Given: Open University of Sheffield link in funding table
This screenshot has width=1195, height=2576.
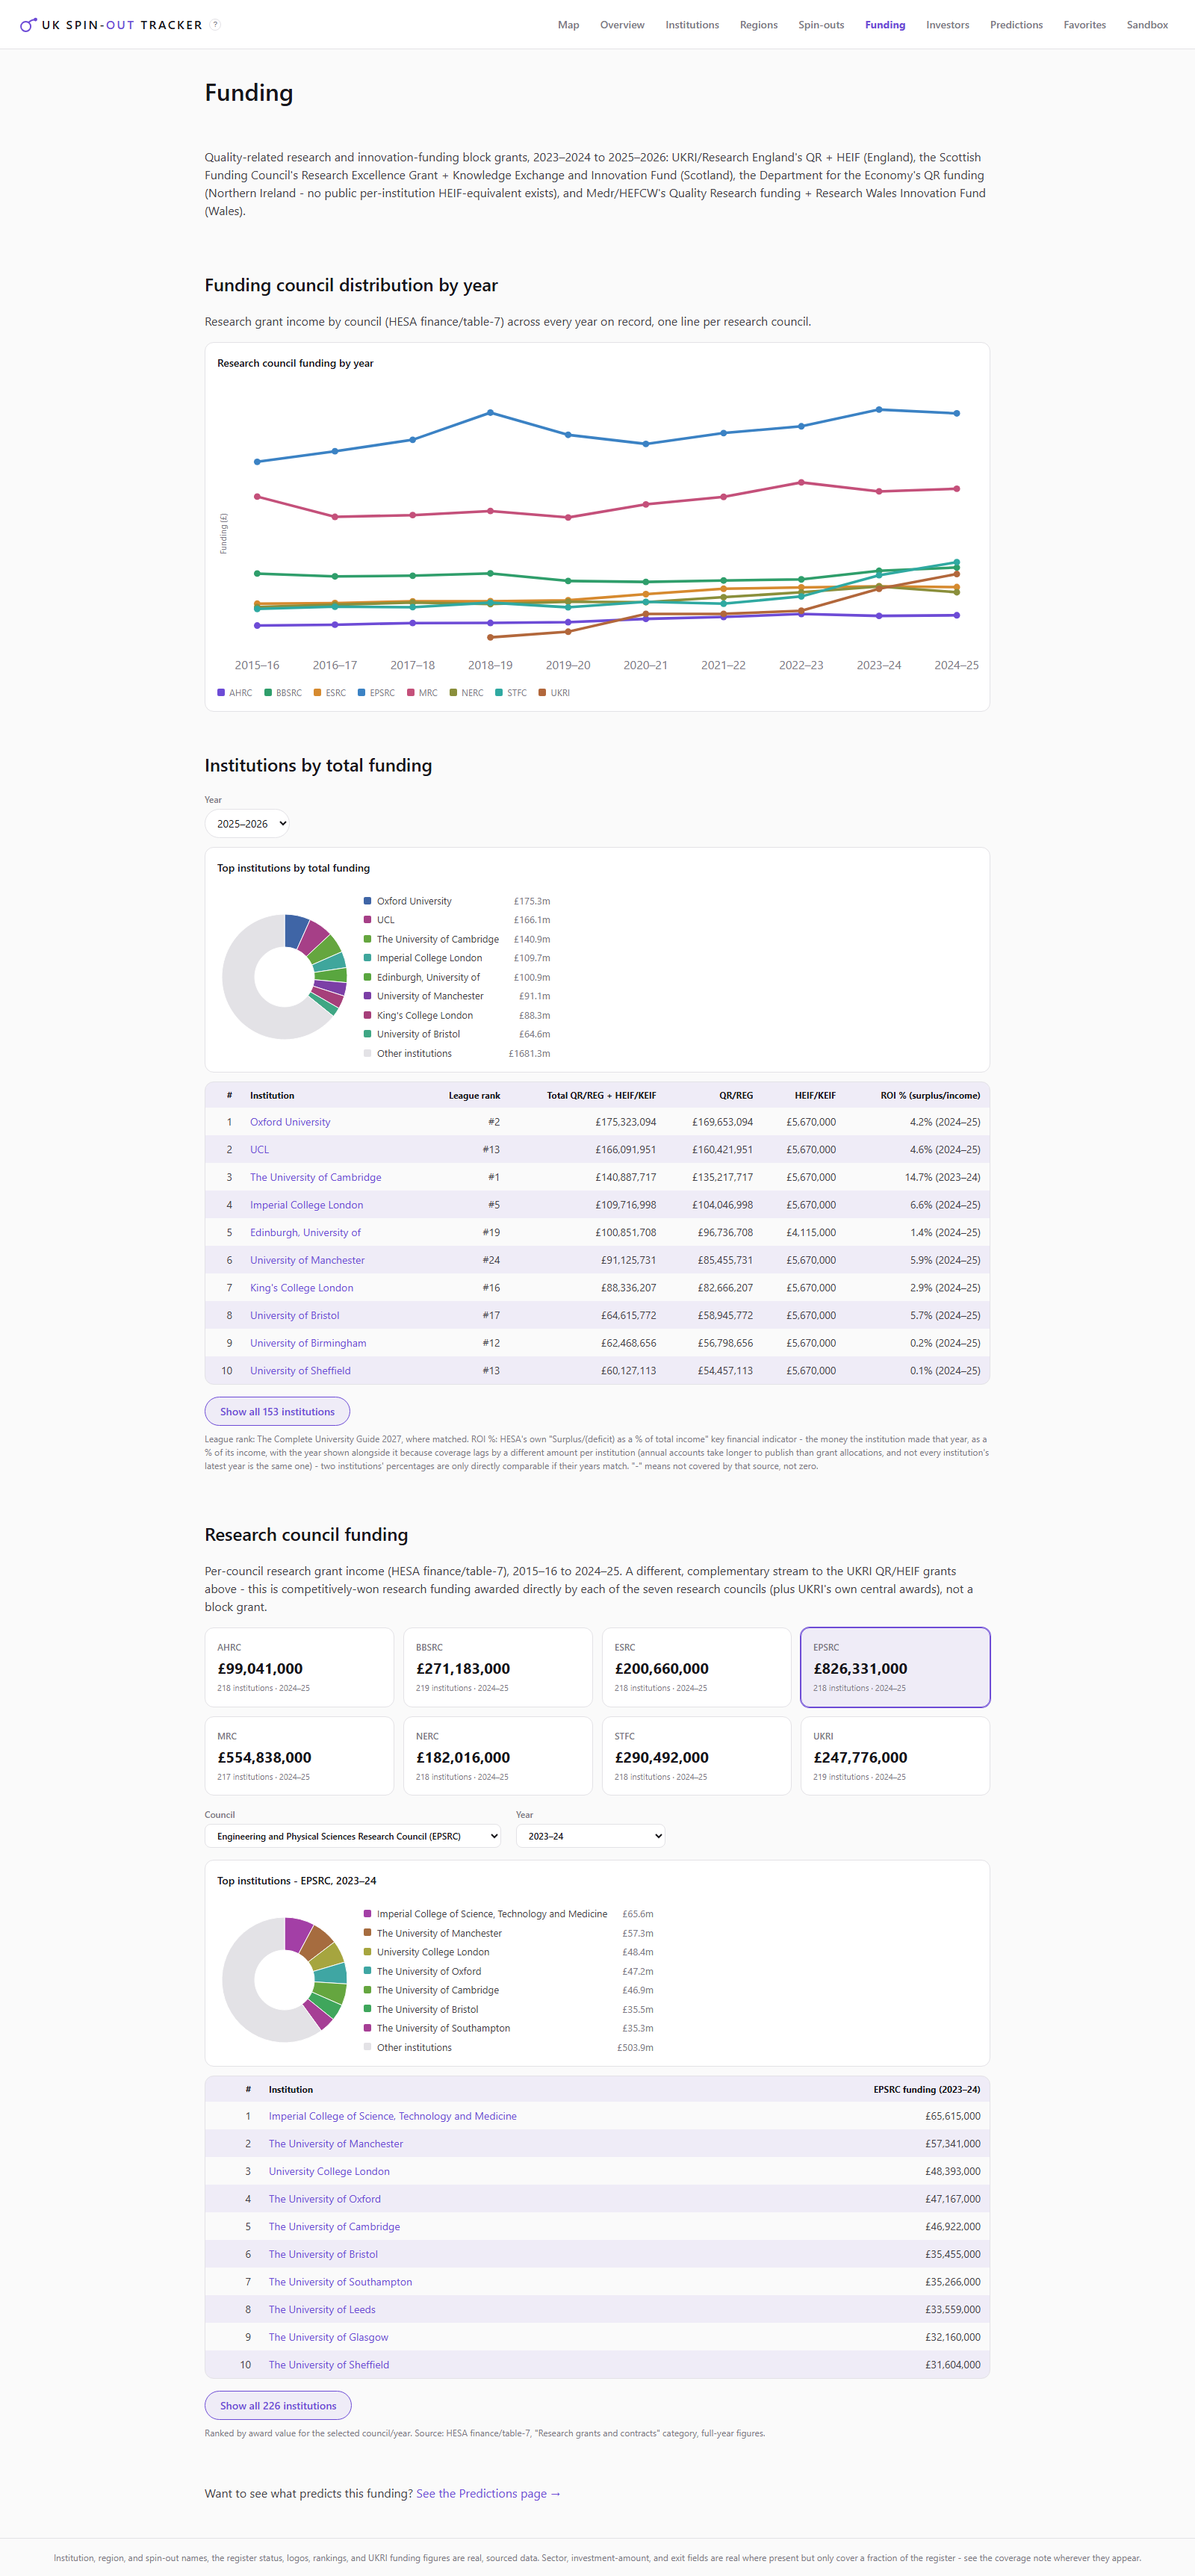Looking at the screenshot, I should pyautogui.click(x=300, y=1371).
